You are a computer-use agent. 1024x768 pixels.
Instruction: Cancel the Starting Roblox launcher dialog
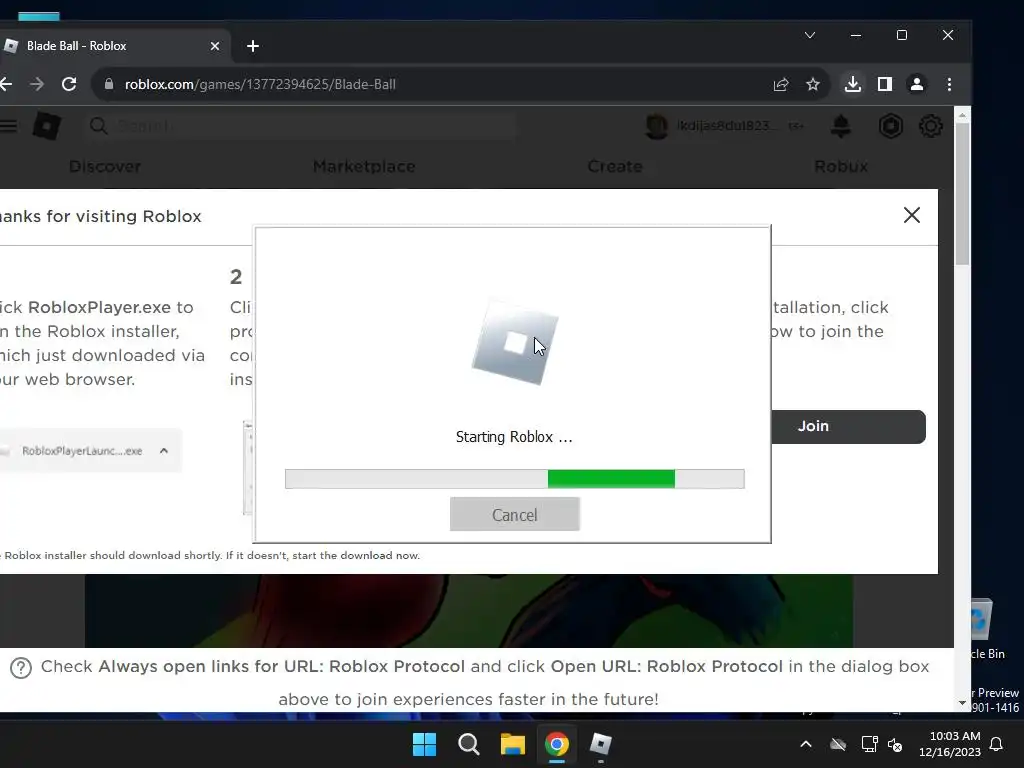[515, 515]
